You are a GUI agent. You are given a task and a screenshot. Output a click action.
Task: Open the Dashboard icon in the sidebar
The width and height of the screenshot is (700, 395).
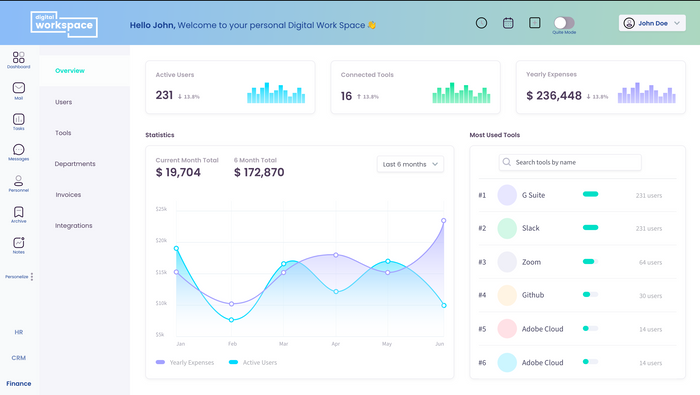click(x=18, y=58)
